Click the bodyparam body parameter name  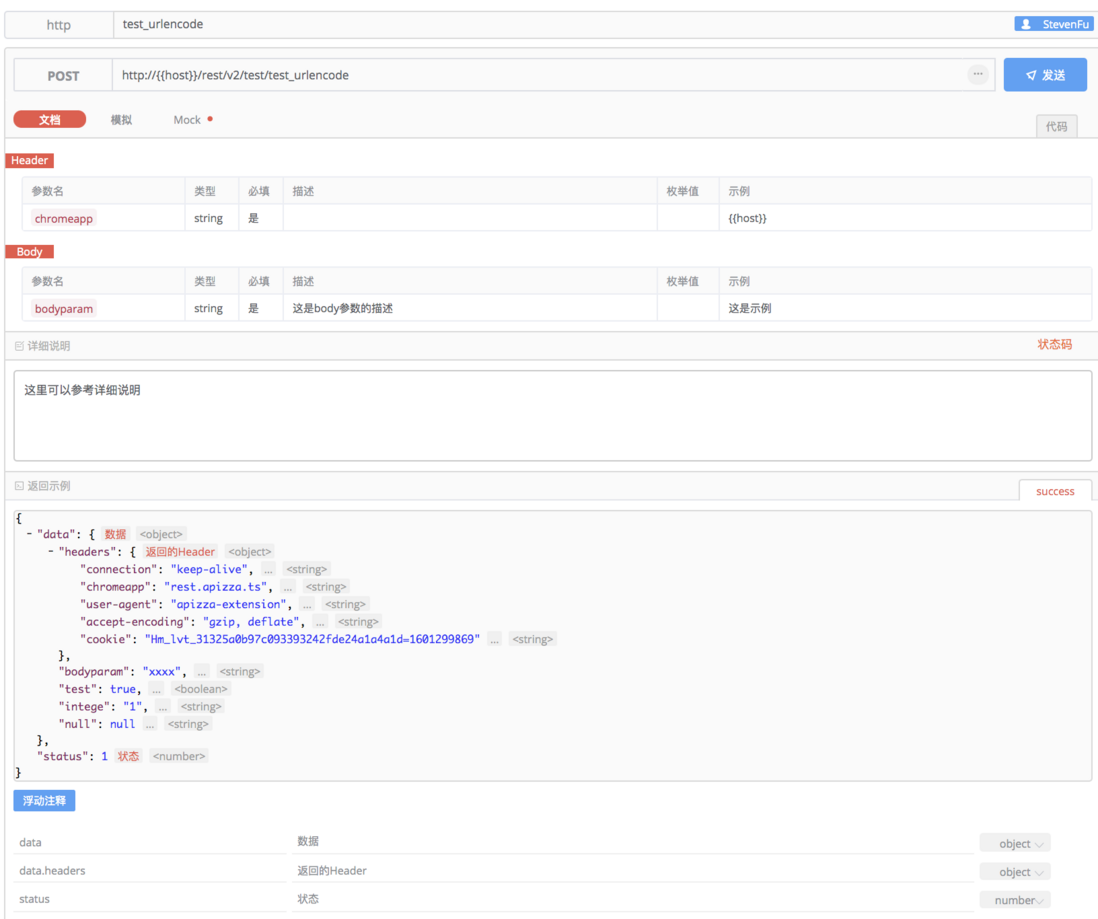point(64,308)
